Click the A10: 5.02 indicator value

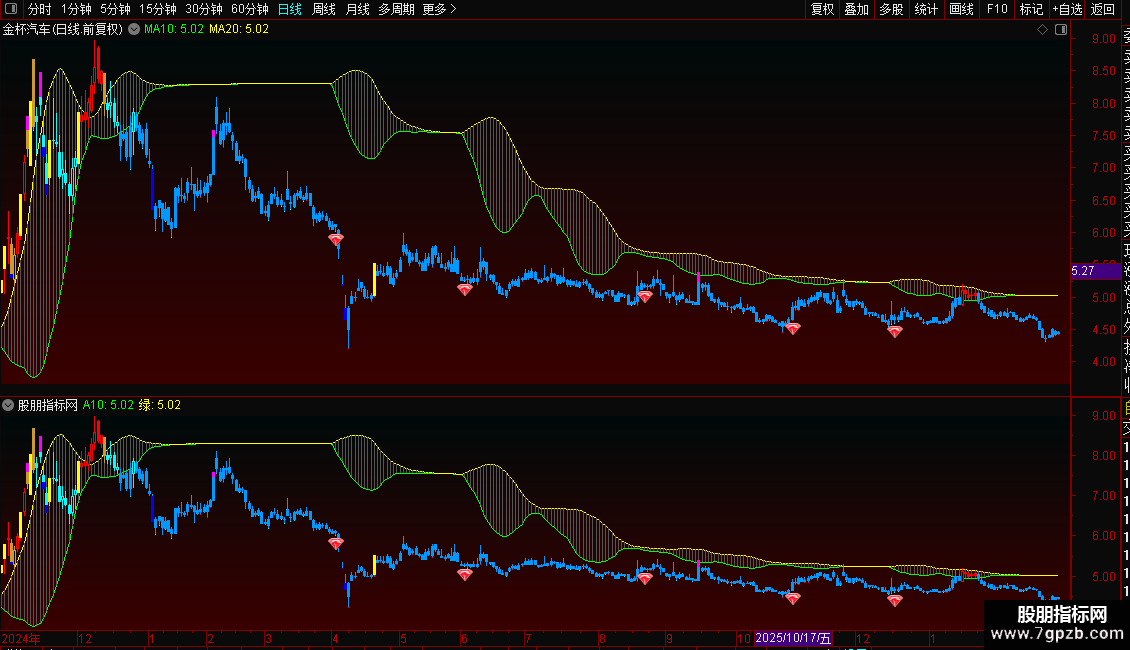coord(108,405)
